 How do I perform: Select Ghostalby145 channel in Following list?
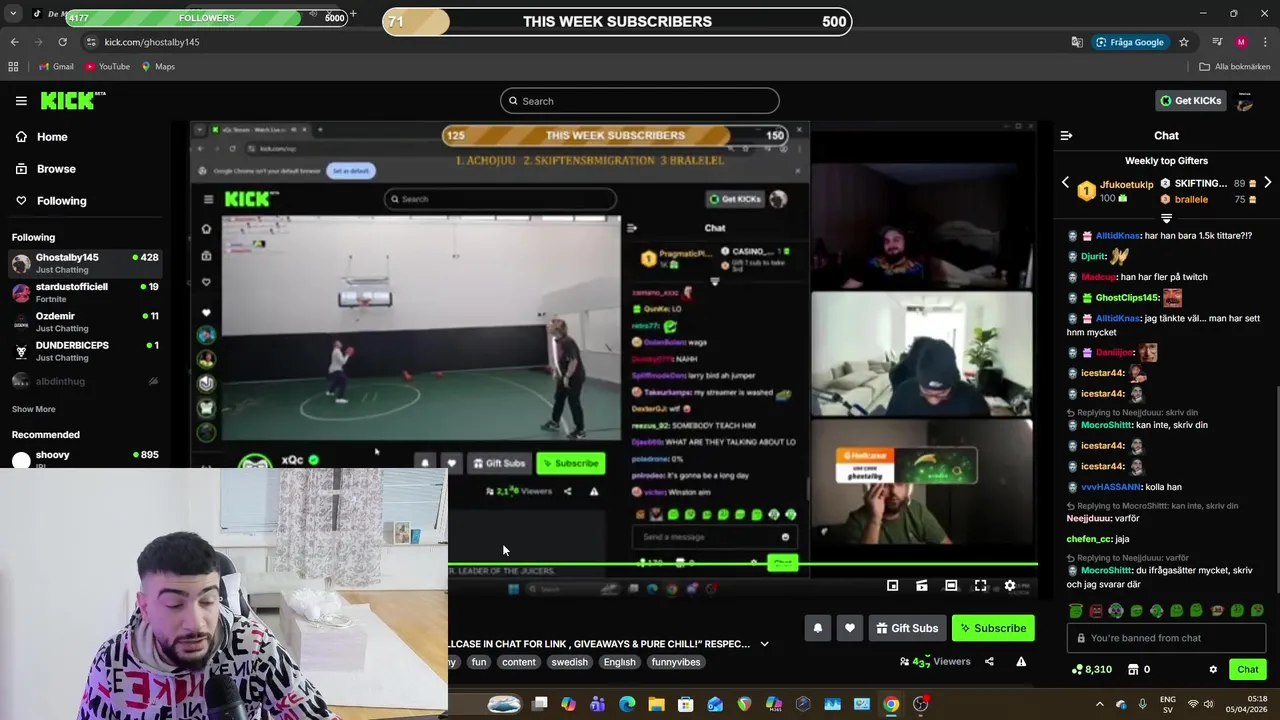point(84,263)
